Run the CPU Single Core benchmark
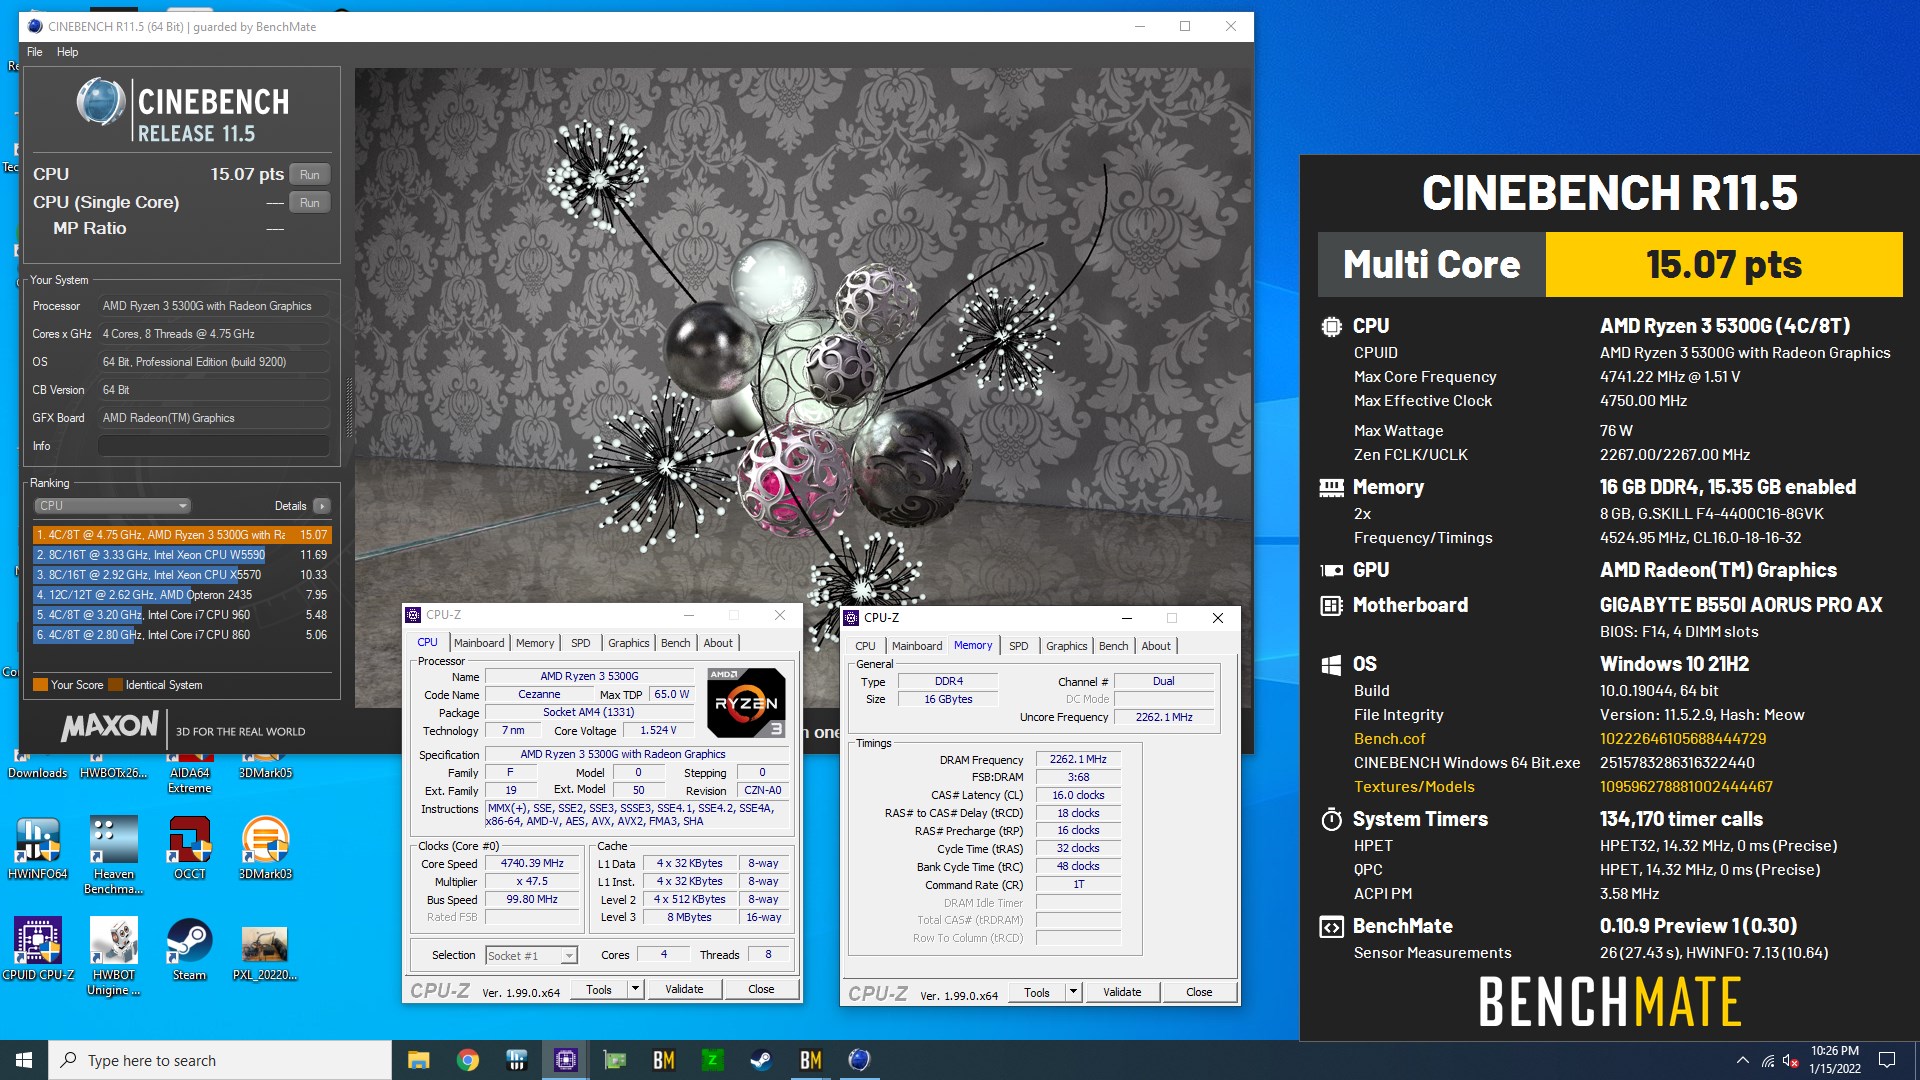 click(x=310, y=202)
